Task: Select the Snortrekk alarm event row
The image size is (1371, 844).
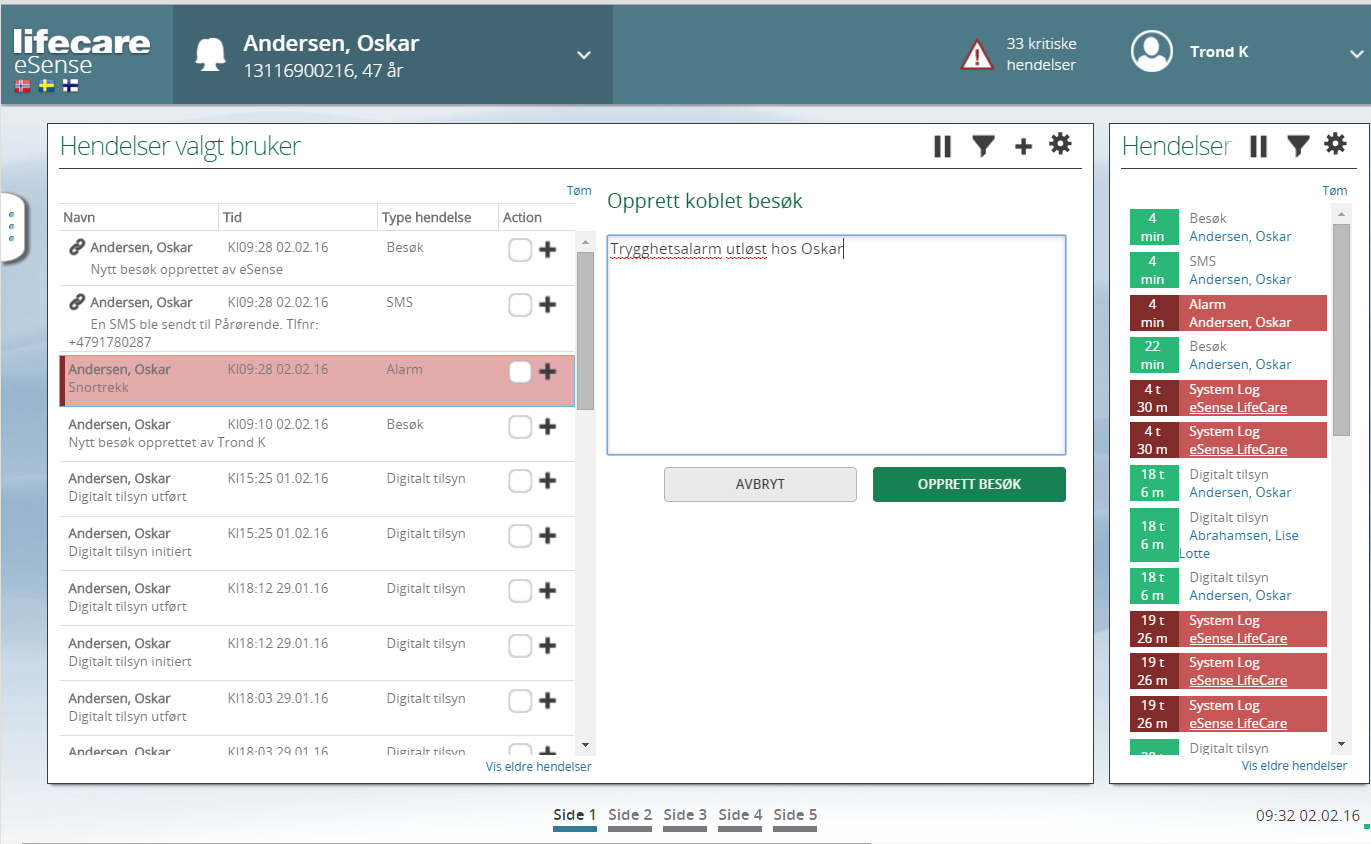Action: point(317,381)
